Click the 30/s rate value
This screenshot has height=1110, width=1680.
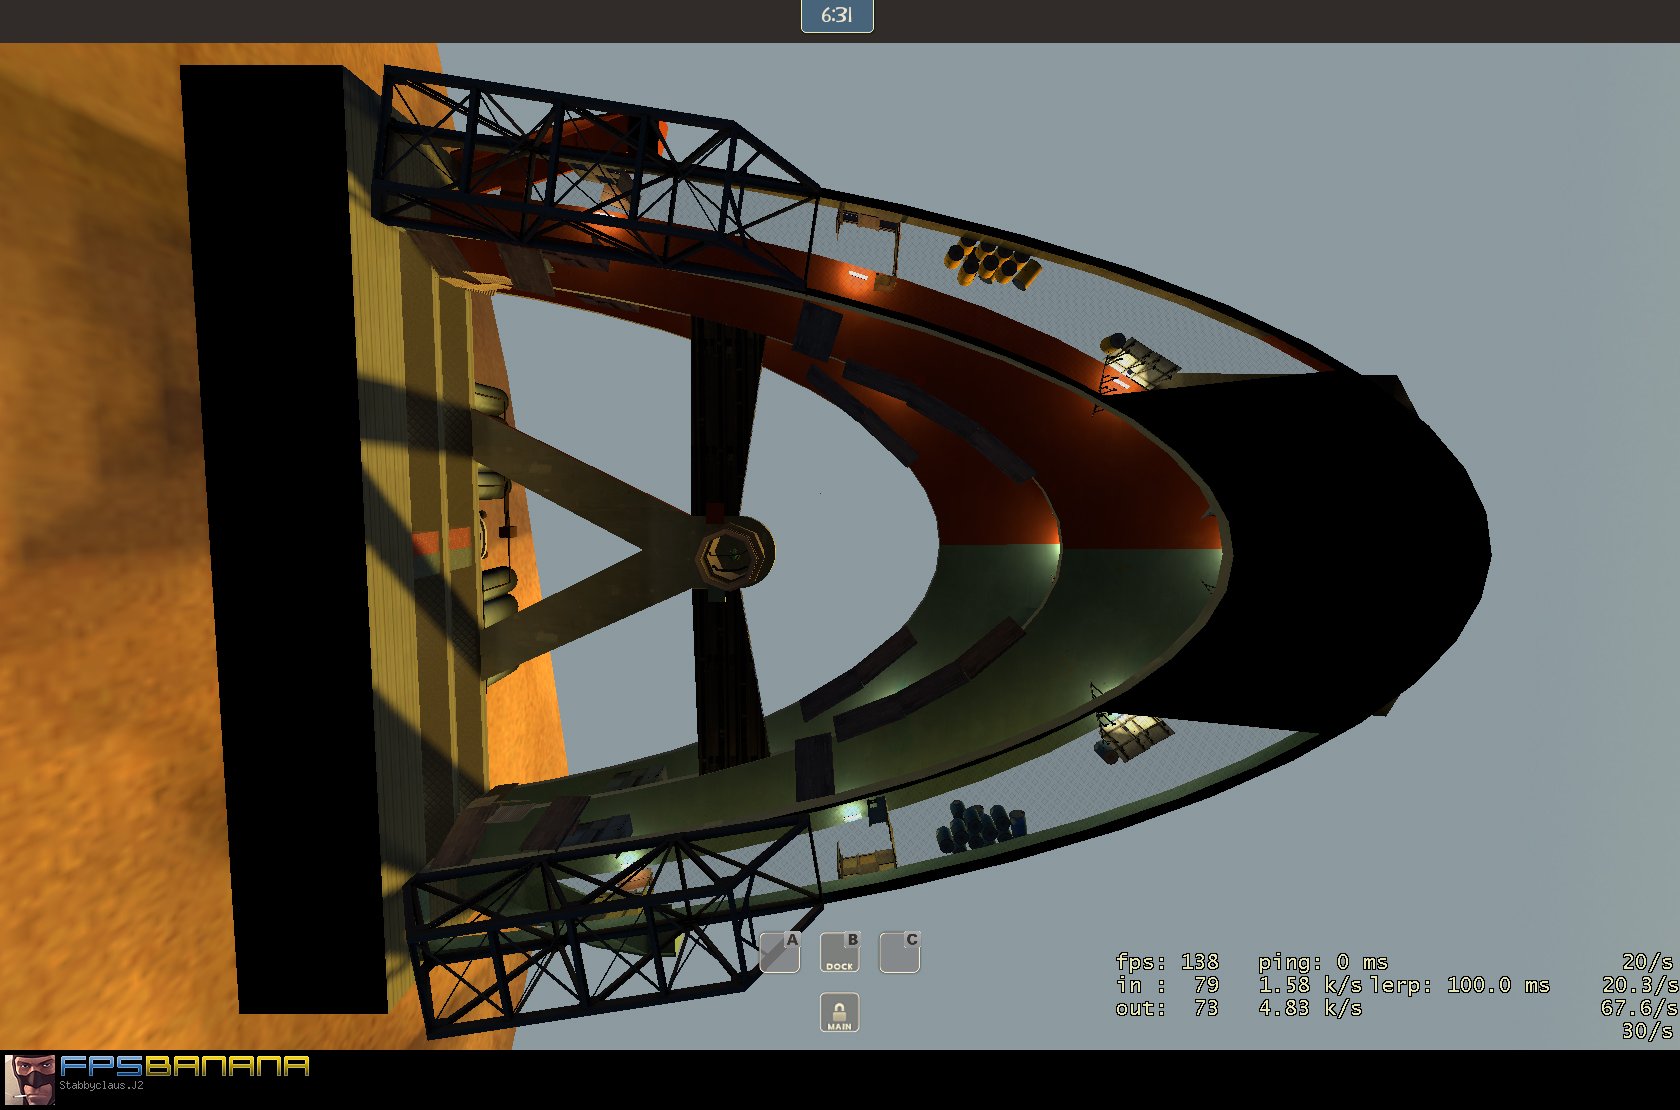[1648, 1031]
